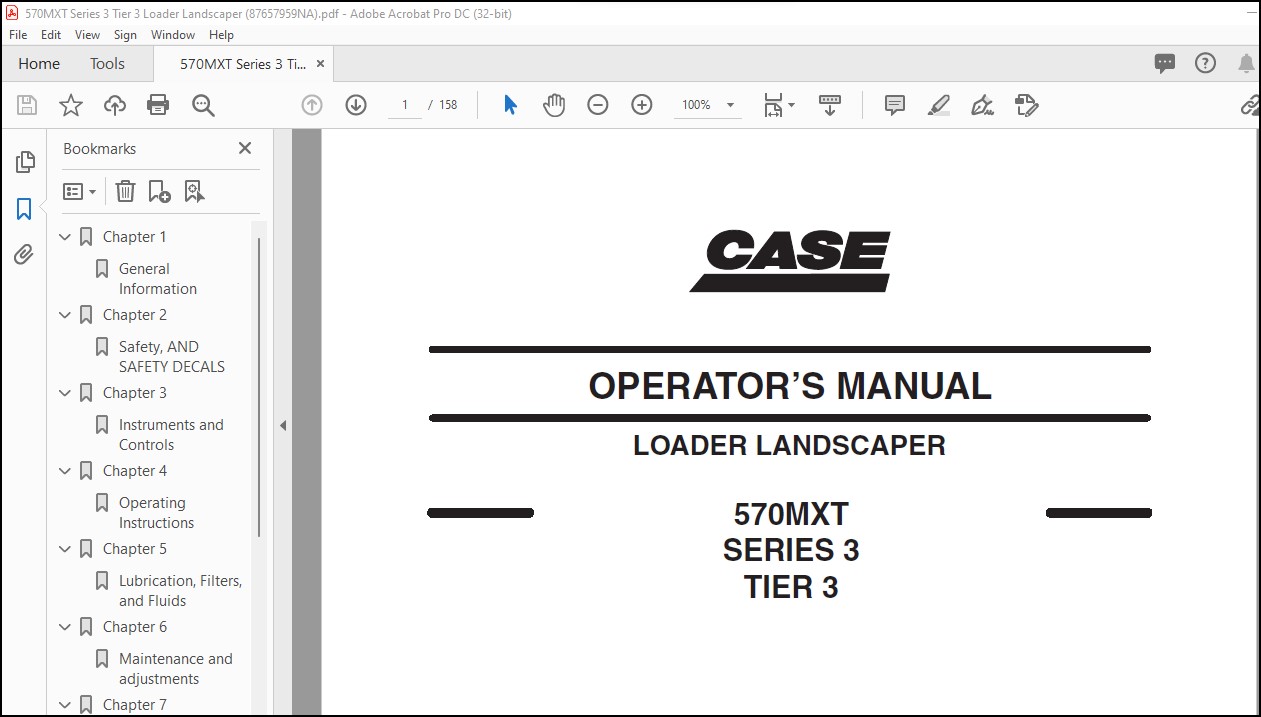Zoom out with minus icon

[x=598, y=105]
